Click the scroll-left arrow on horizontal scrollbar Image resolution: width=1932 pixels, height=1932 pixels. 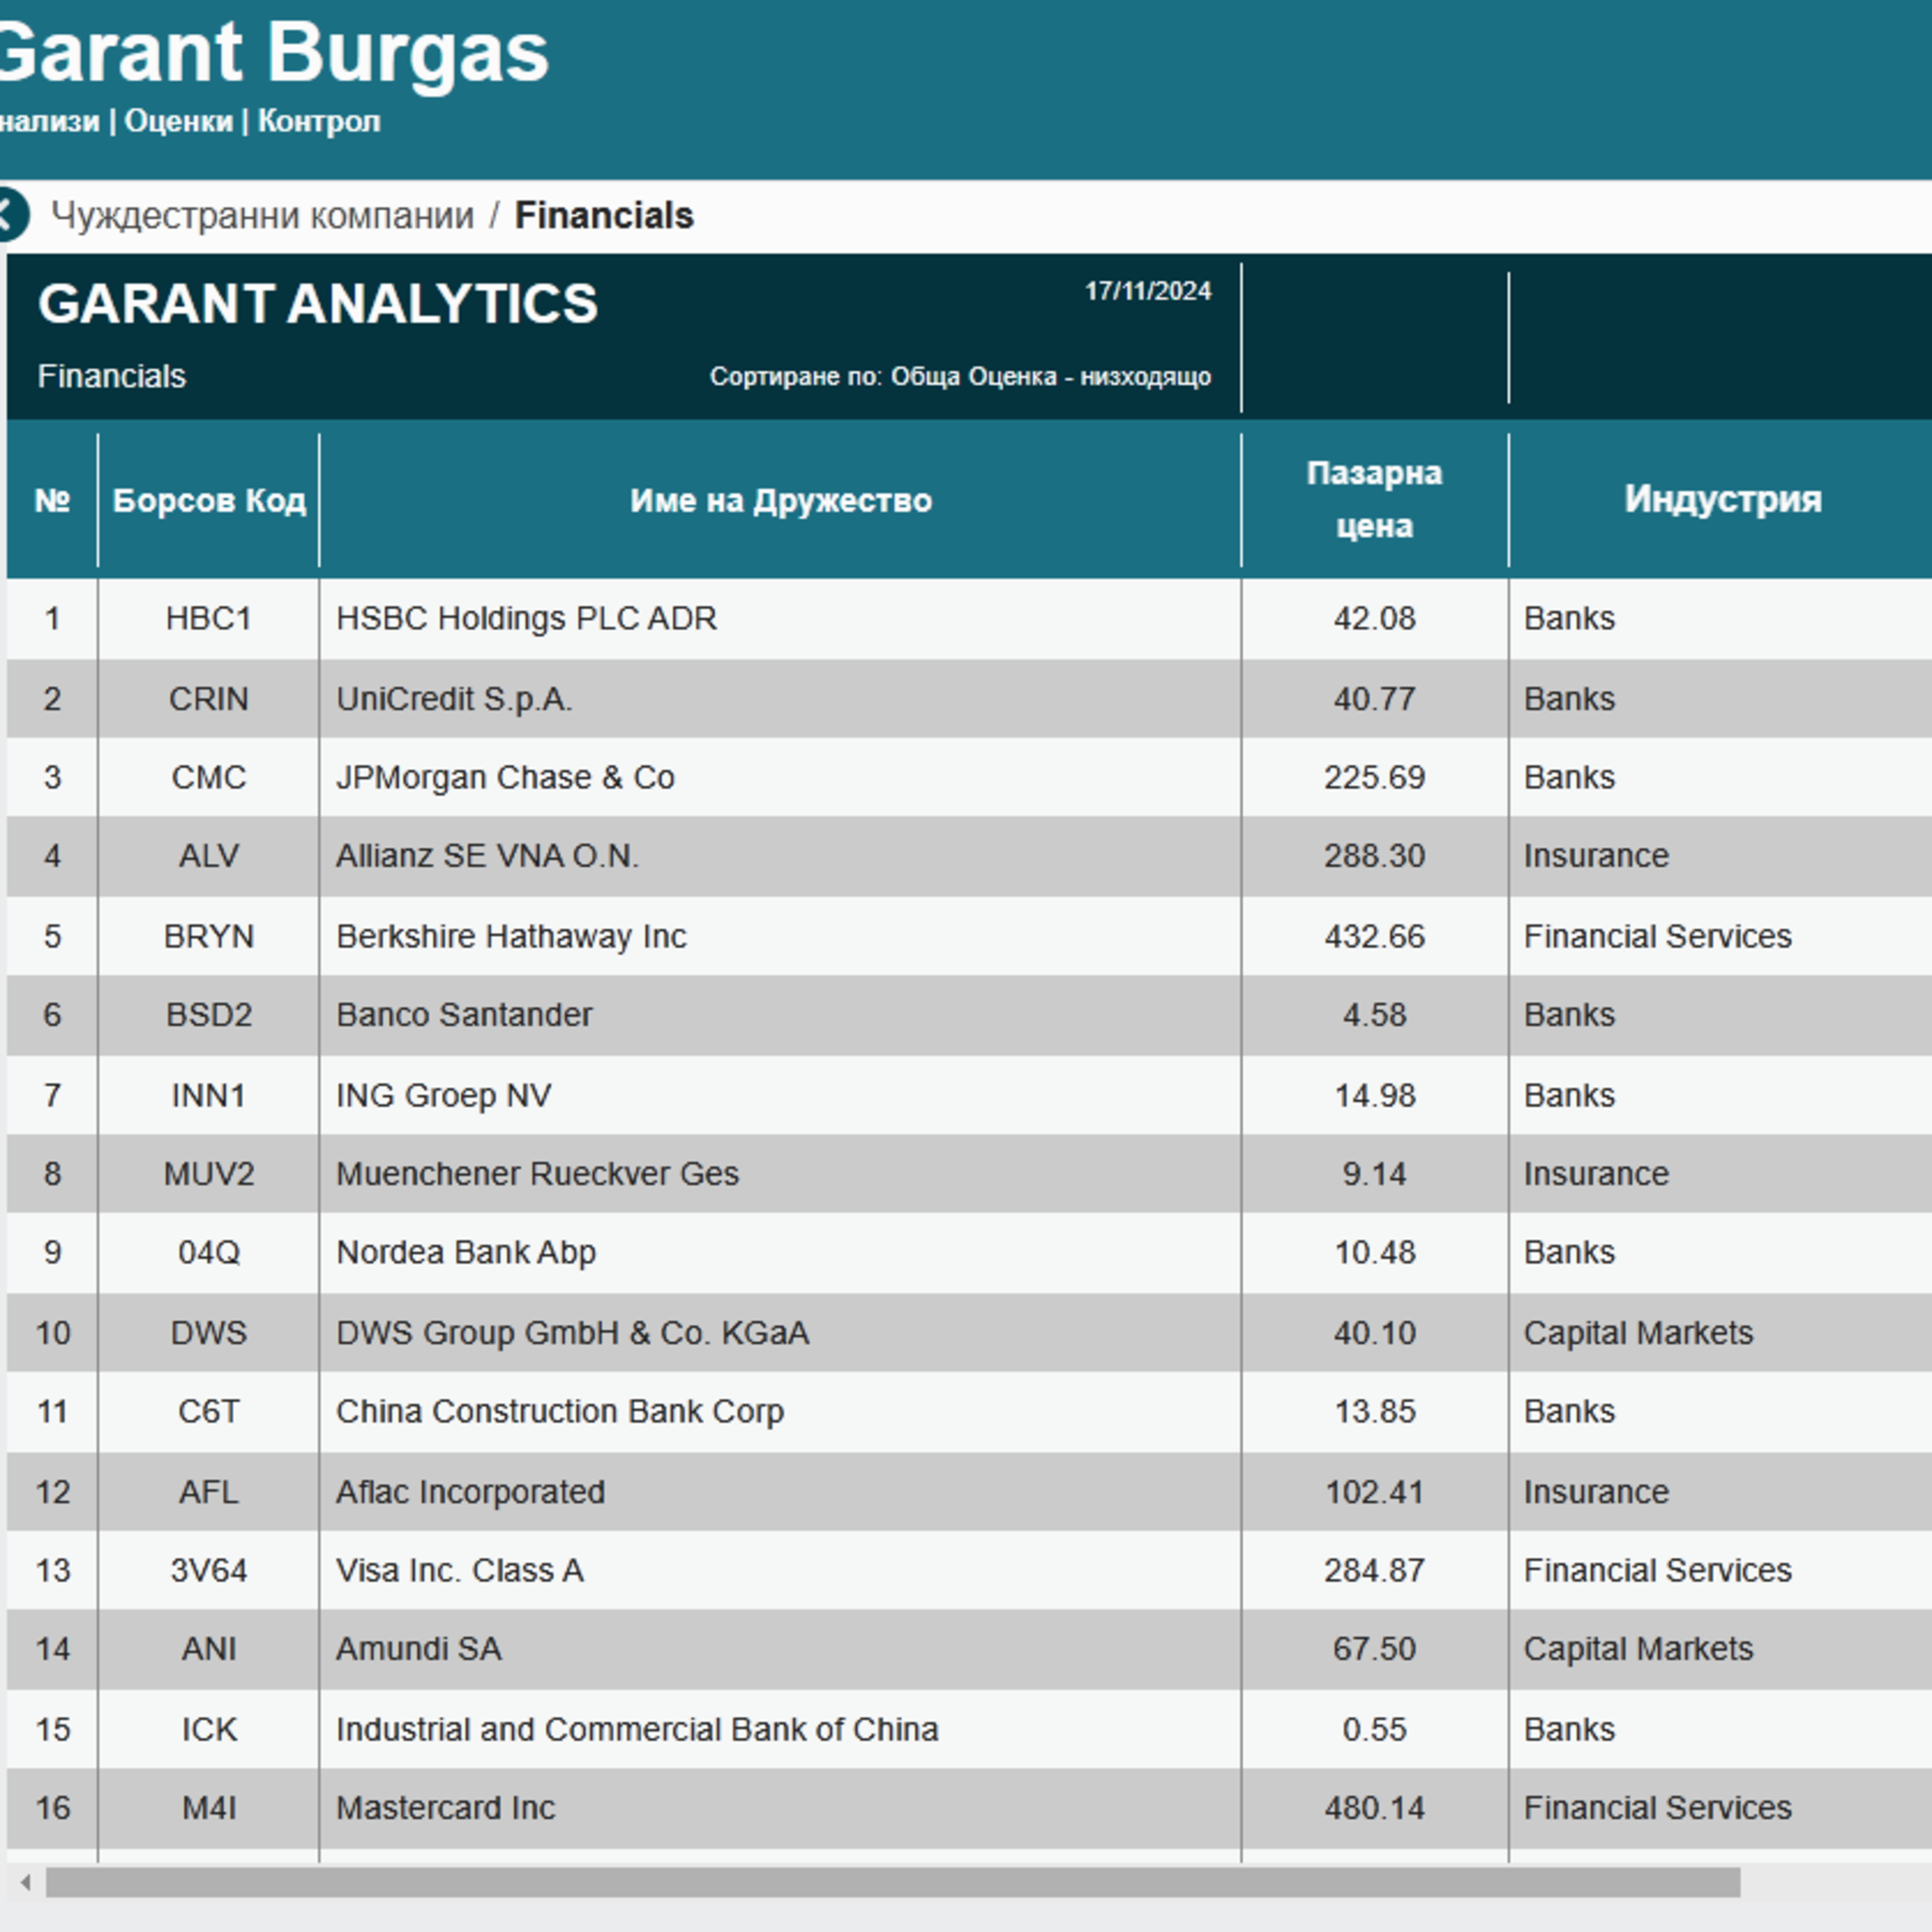point(26,1882)
